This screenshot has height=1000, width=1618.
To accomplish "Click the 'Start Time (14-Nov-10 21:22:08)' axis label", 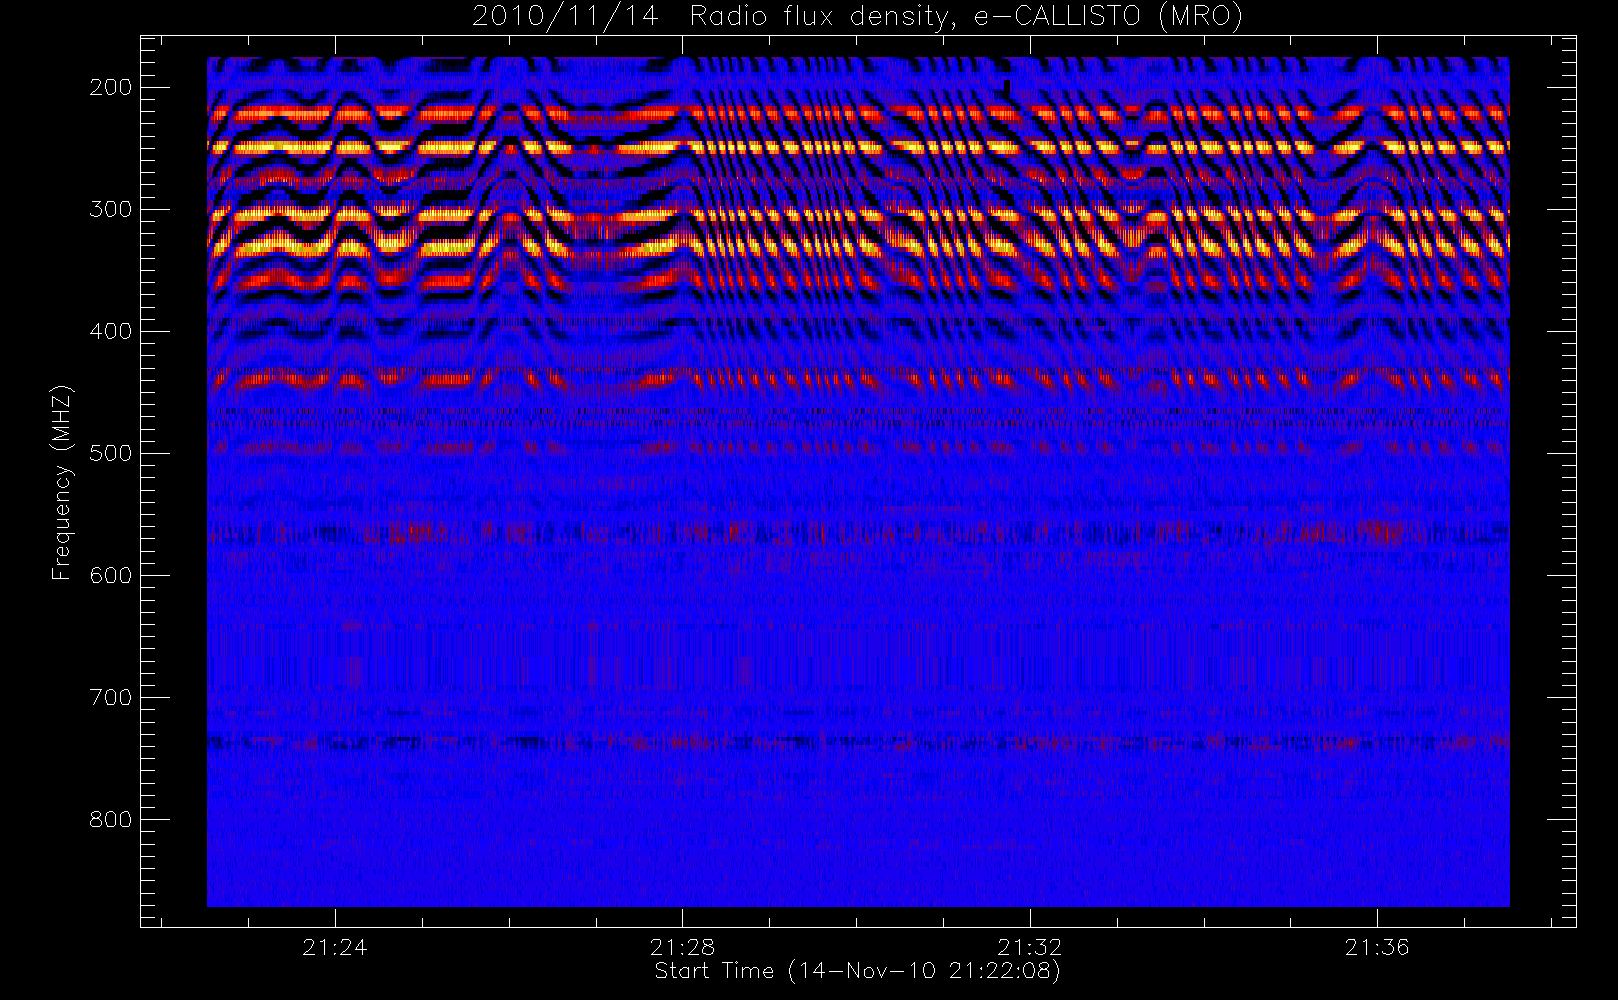I will pos(857,971).
